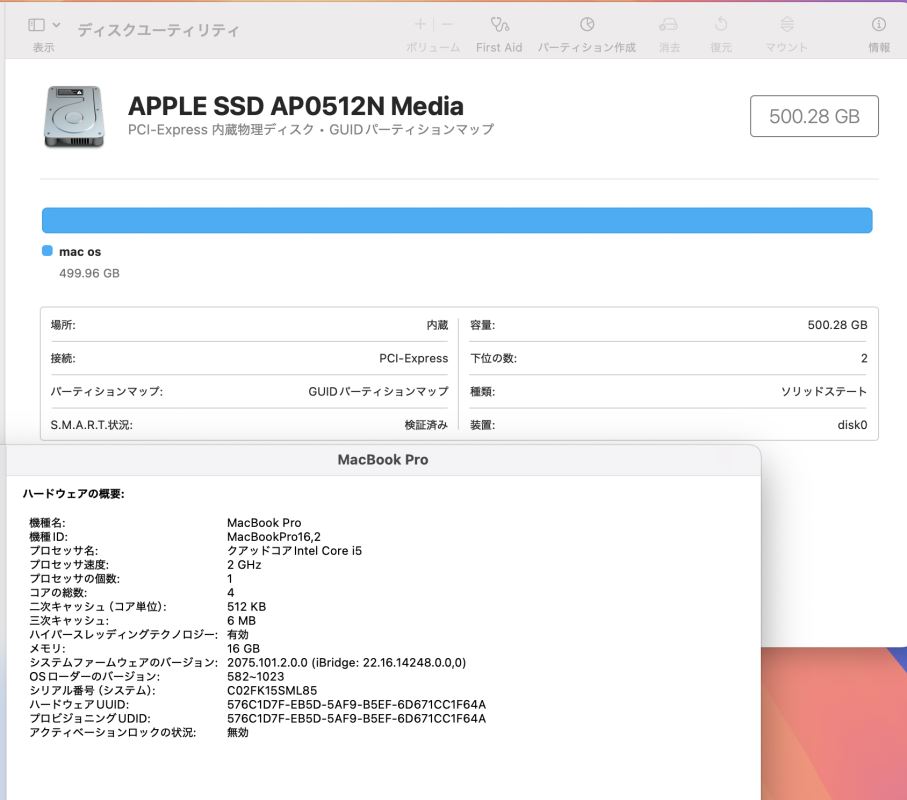Choose the restore arrow icon
This screenshot has width=907, height=800.
tap(721, 24)
